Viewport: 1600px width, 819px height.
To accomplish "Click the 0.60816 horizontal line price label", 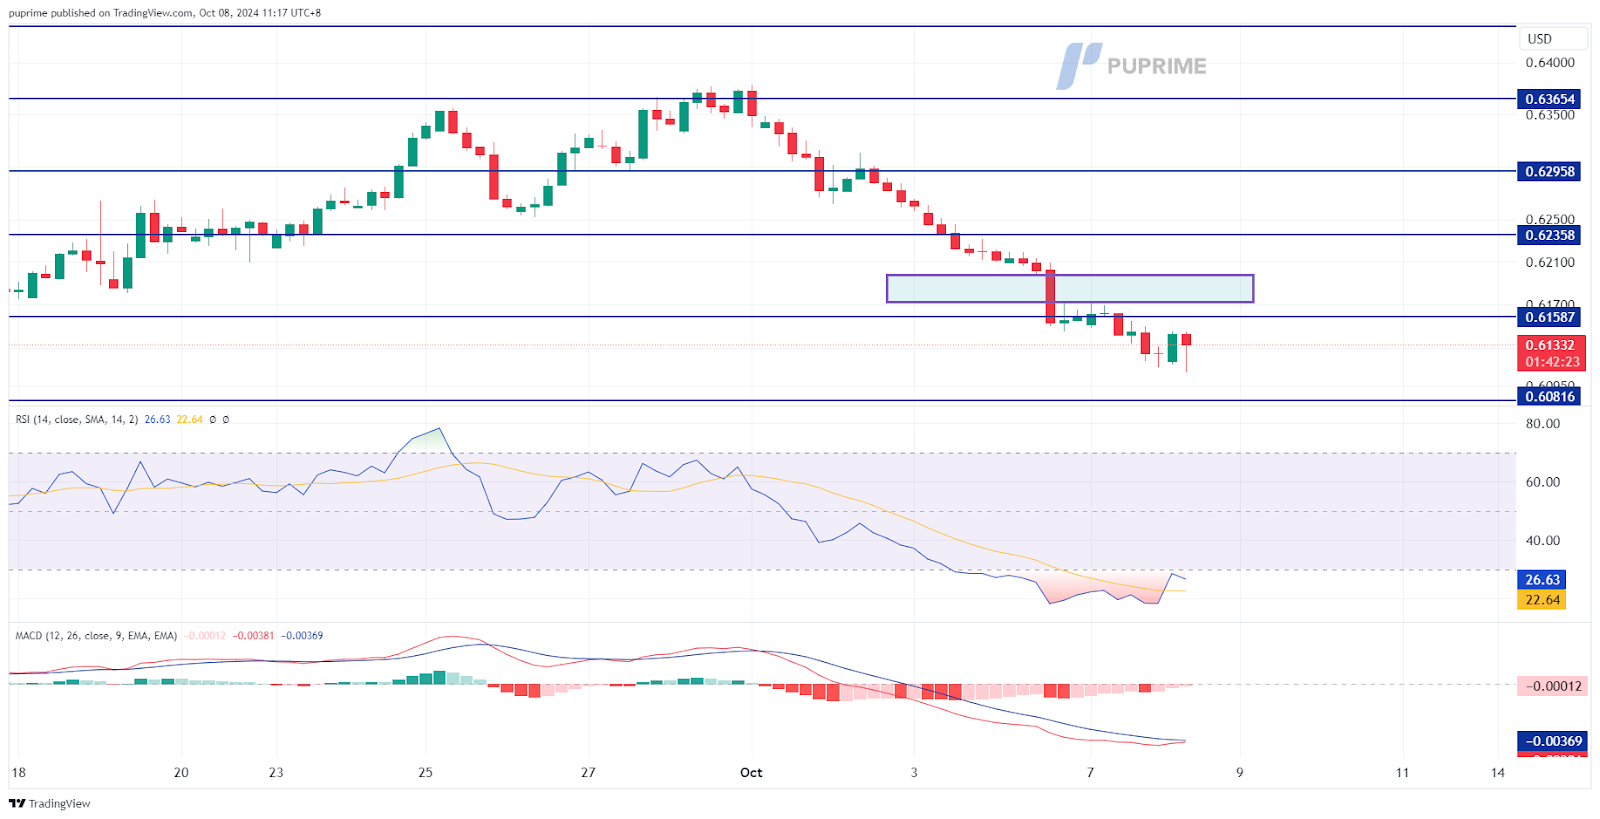I will click(1550, 396).
